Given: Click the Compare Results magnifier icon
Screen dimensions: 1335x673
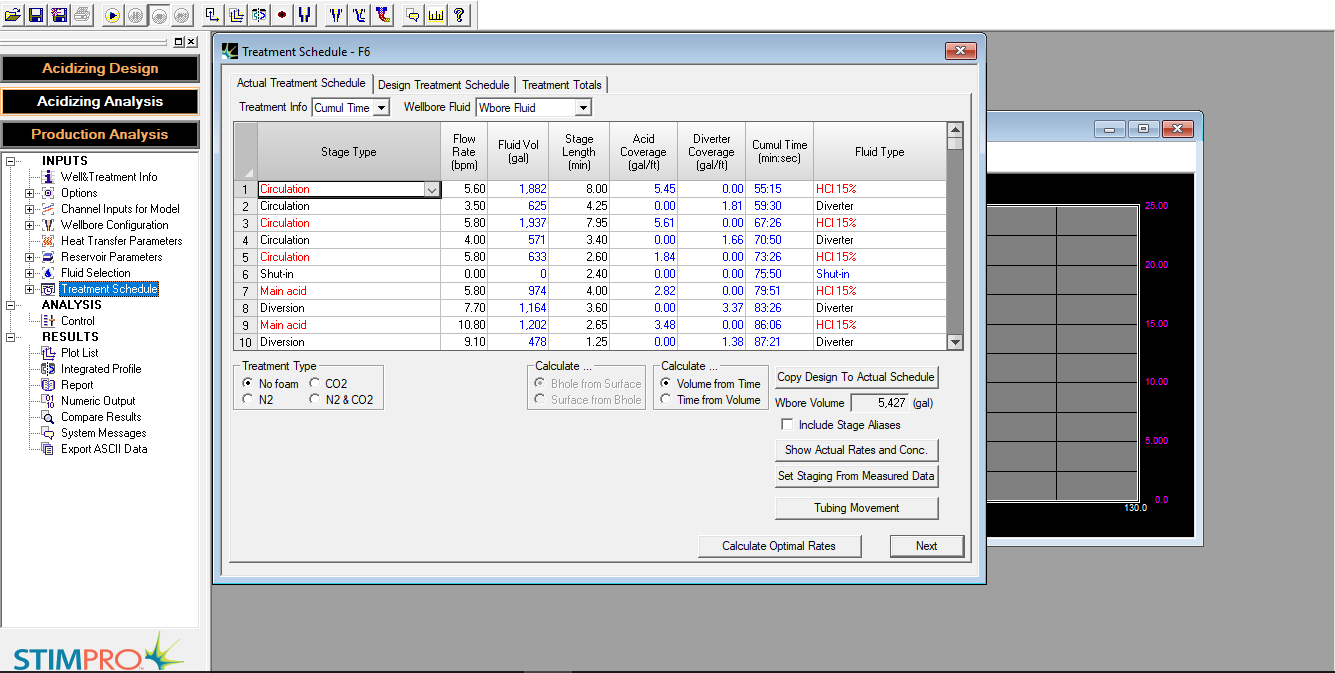Looking at the screenshot, I should point(48,417).
